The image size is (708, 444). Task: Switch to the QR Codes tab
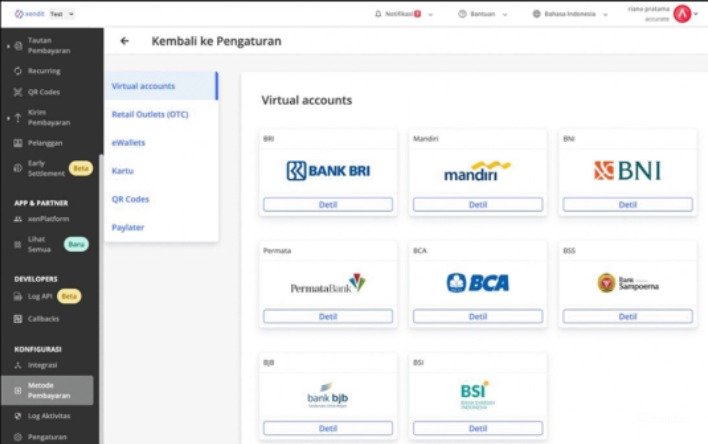coord(161,199)
